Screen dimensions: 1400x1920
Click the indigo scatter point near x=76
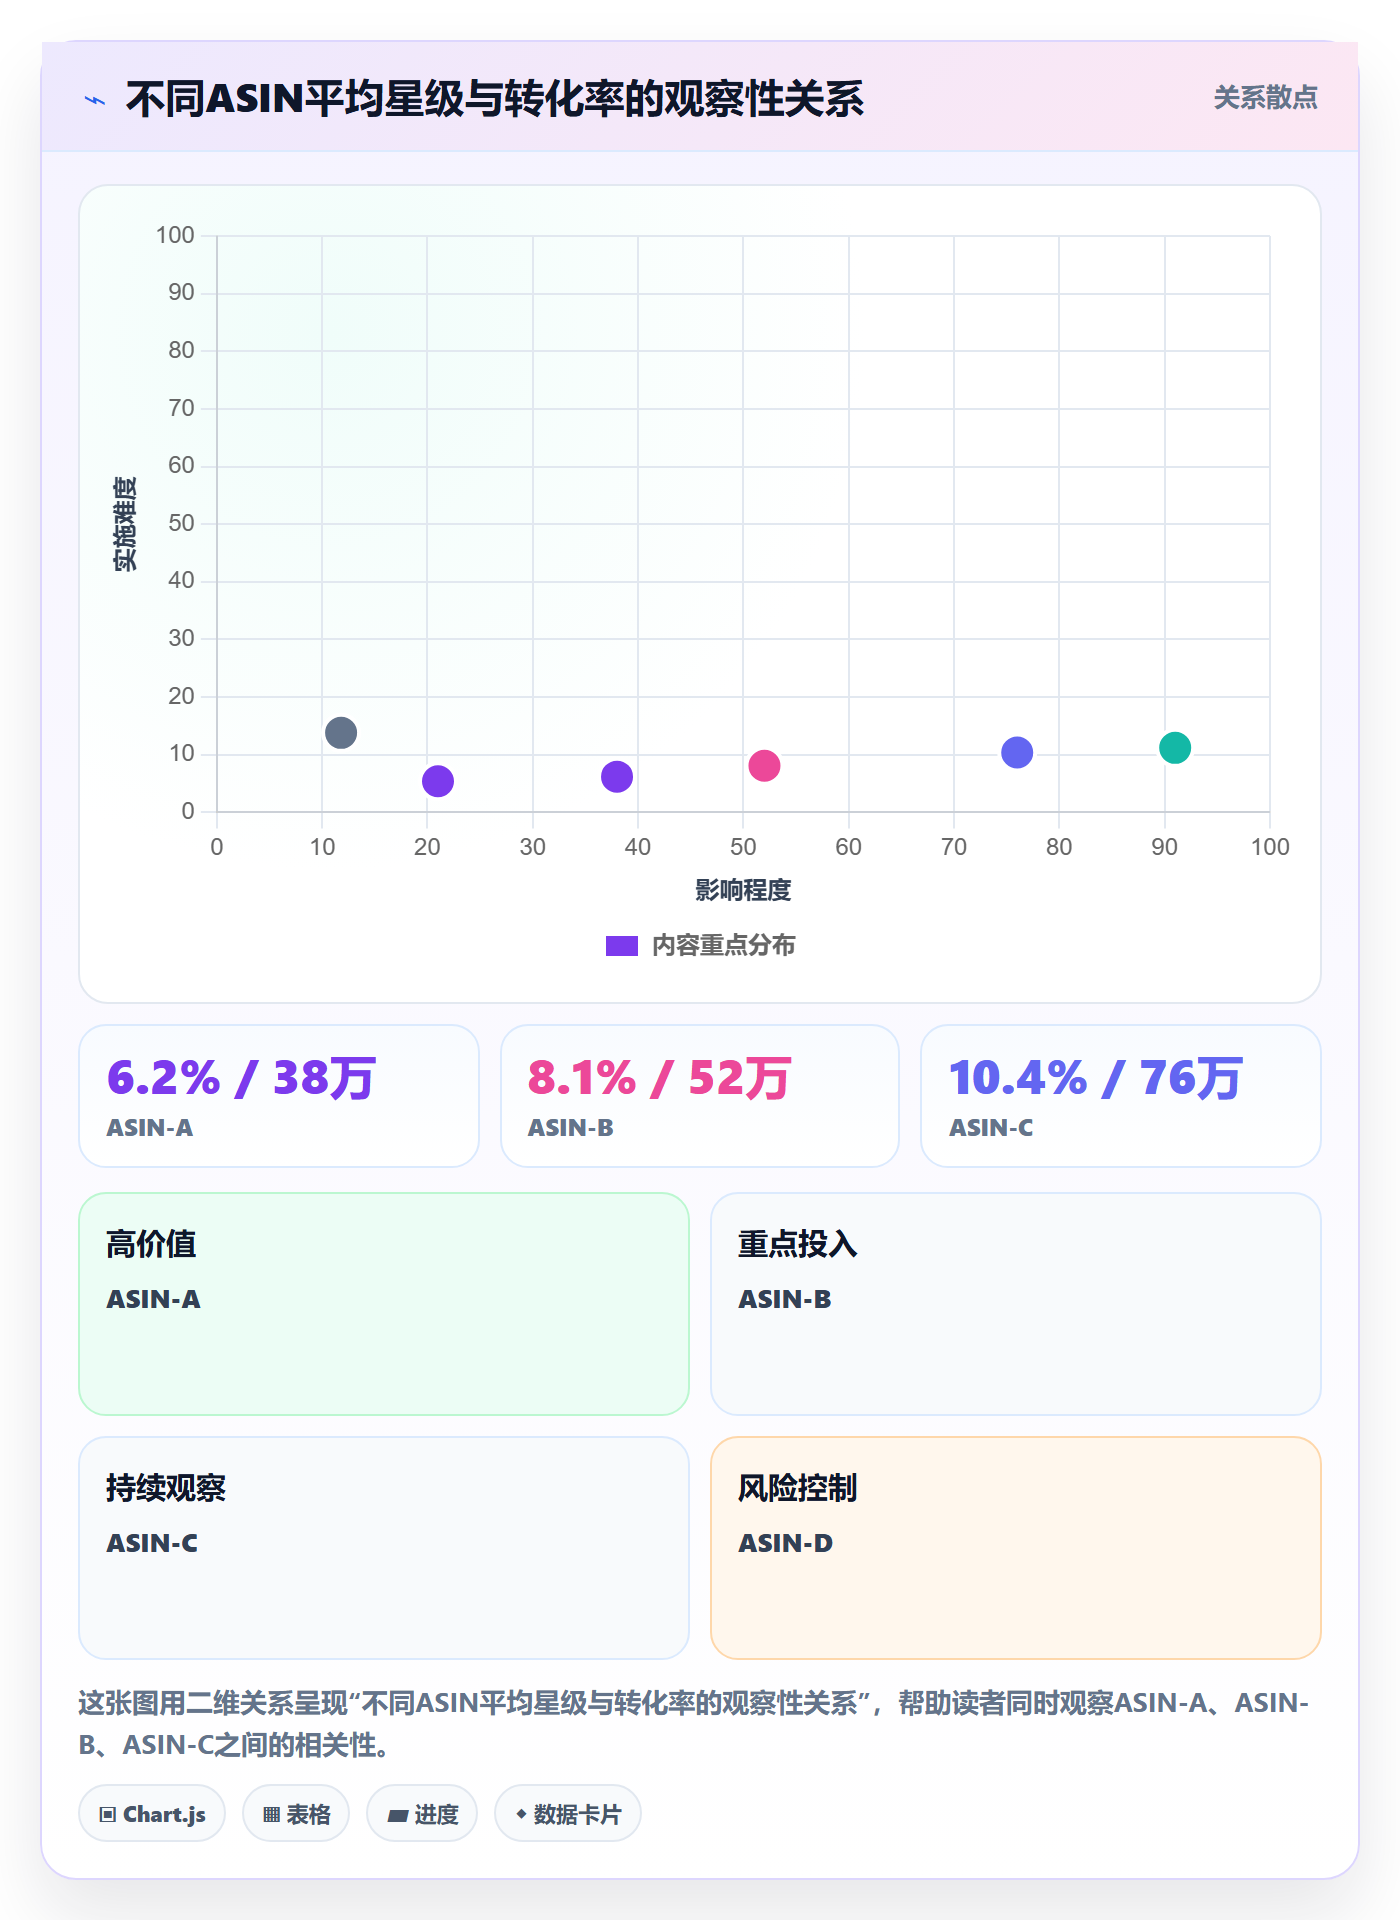(x=1017, y=752)
